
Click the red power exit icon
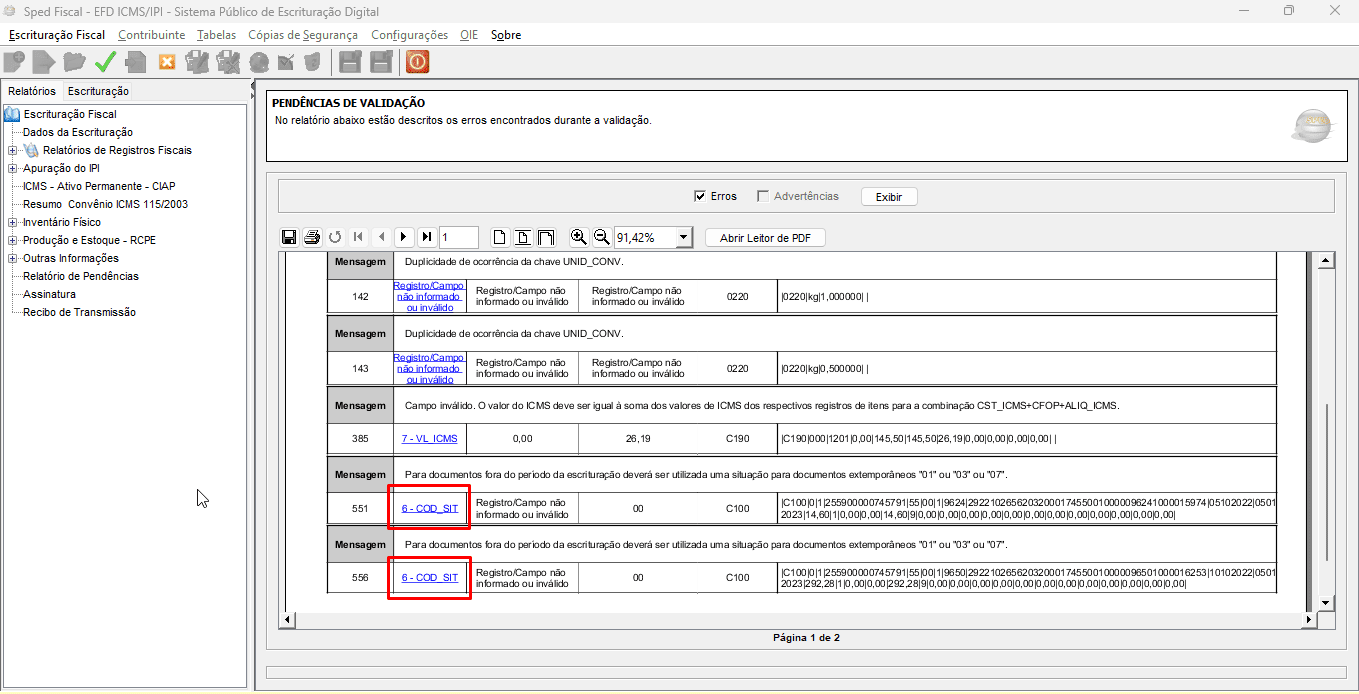(x=417, y=62)
